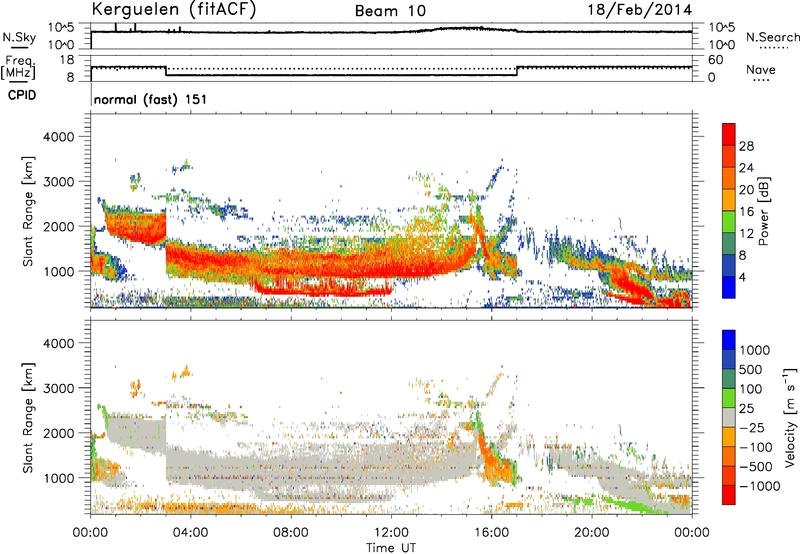Click the 'N.Search' legend label
Image resolution: width=800 pixels, height=554 pixels.
click(772, 37)
